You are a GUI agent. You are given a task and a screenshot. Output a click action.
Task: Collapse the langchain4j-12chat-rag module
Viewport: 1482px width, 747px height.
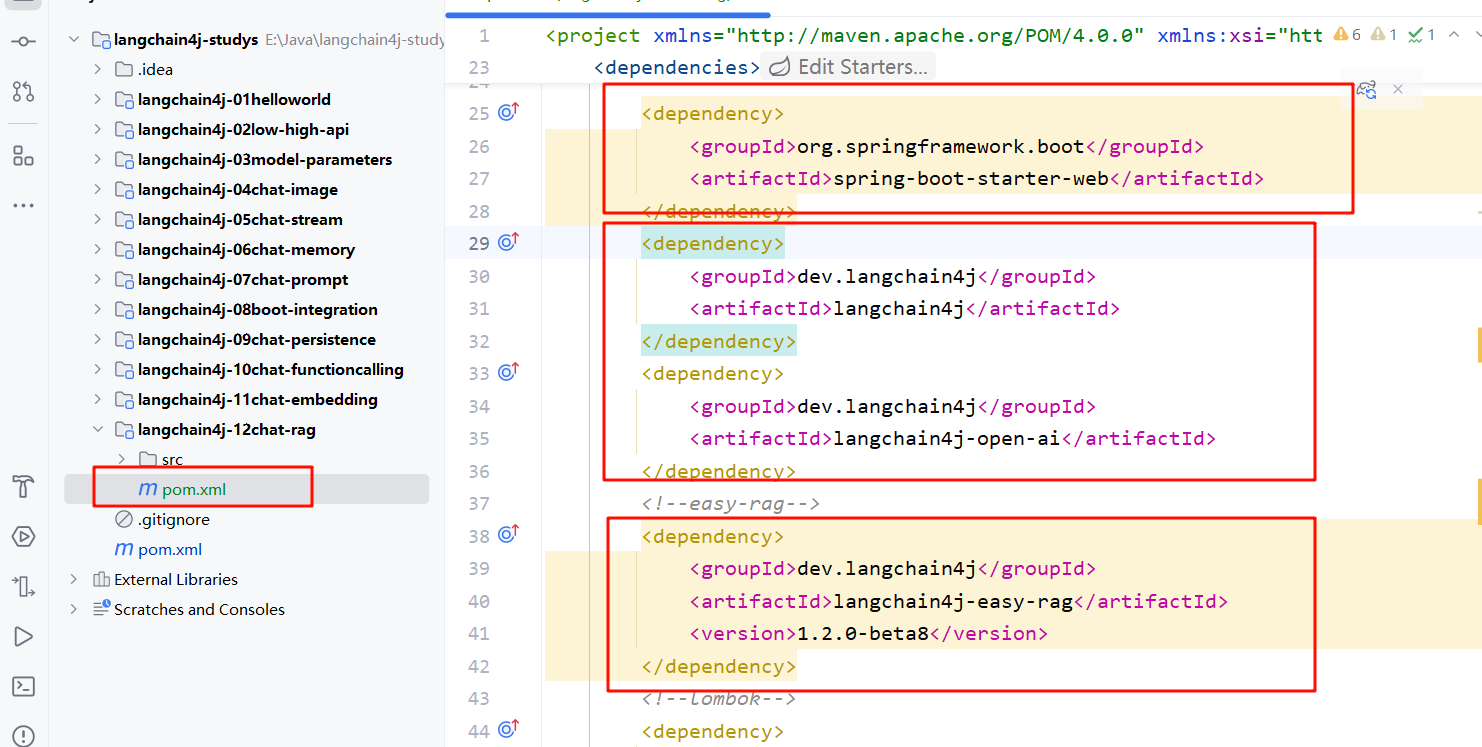tap(97, 429)
